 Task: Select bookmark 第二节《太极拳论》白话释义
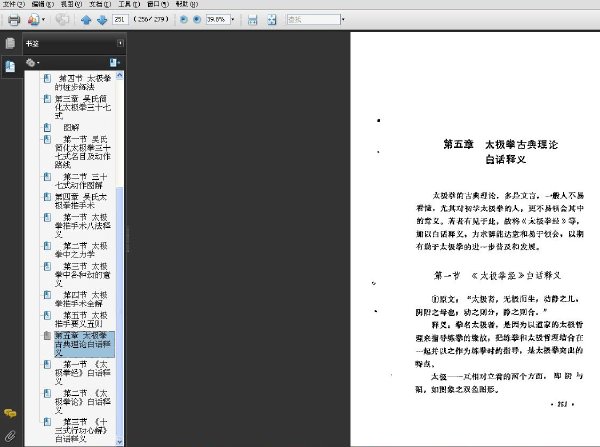point(83,401)
